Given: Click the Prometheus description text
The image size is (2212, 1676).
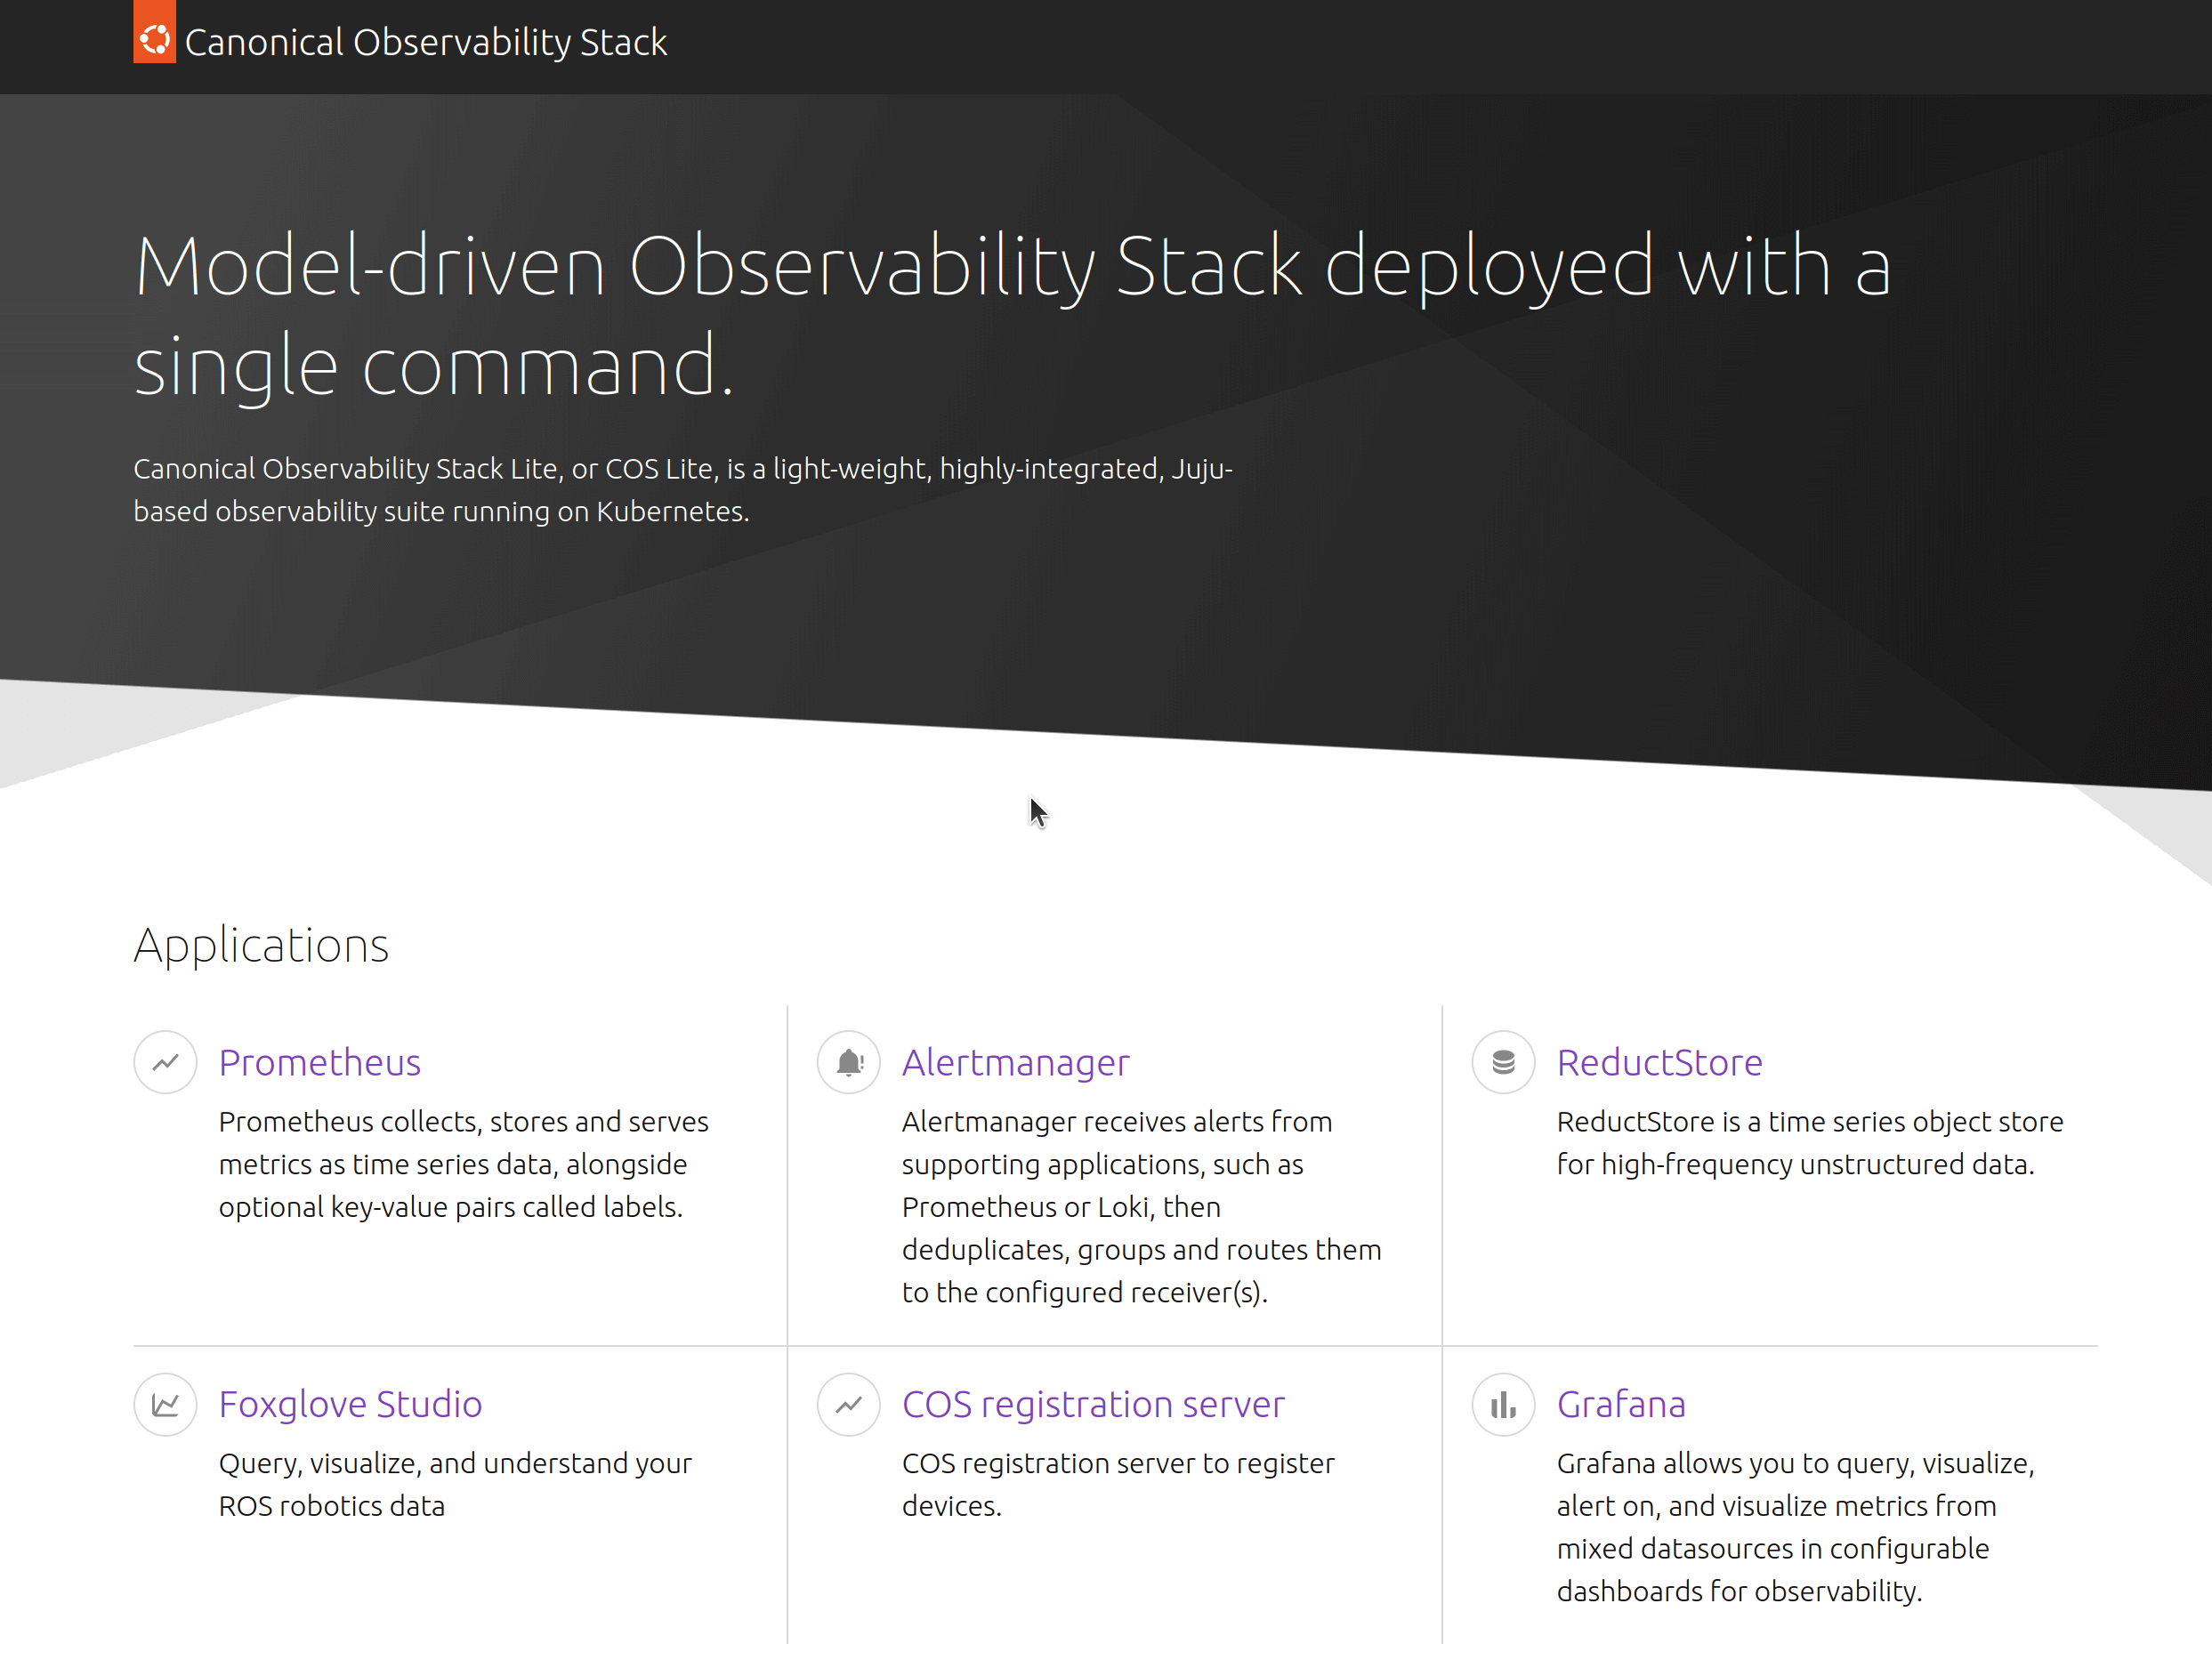Looking at the screenshot, I should coord(463,1164).
